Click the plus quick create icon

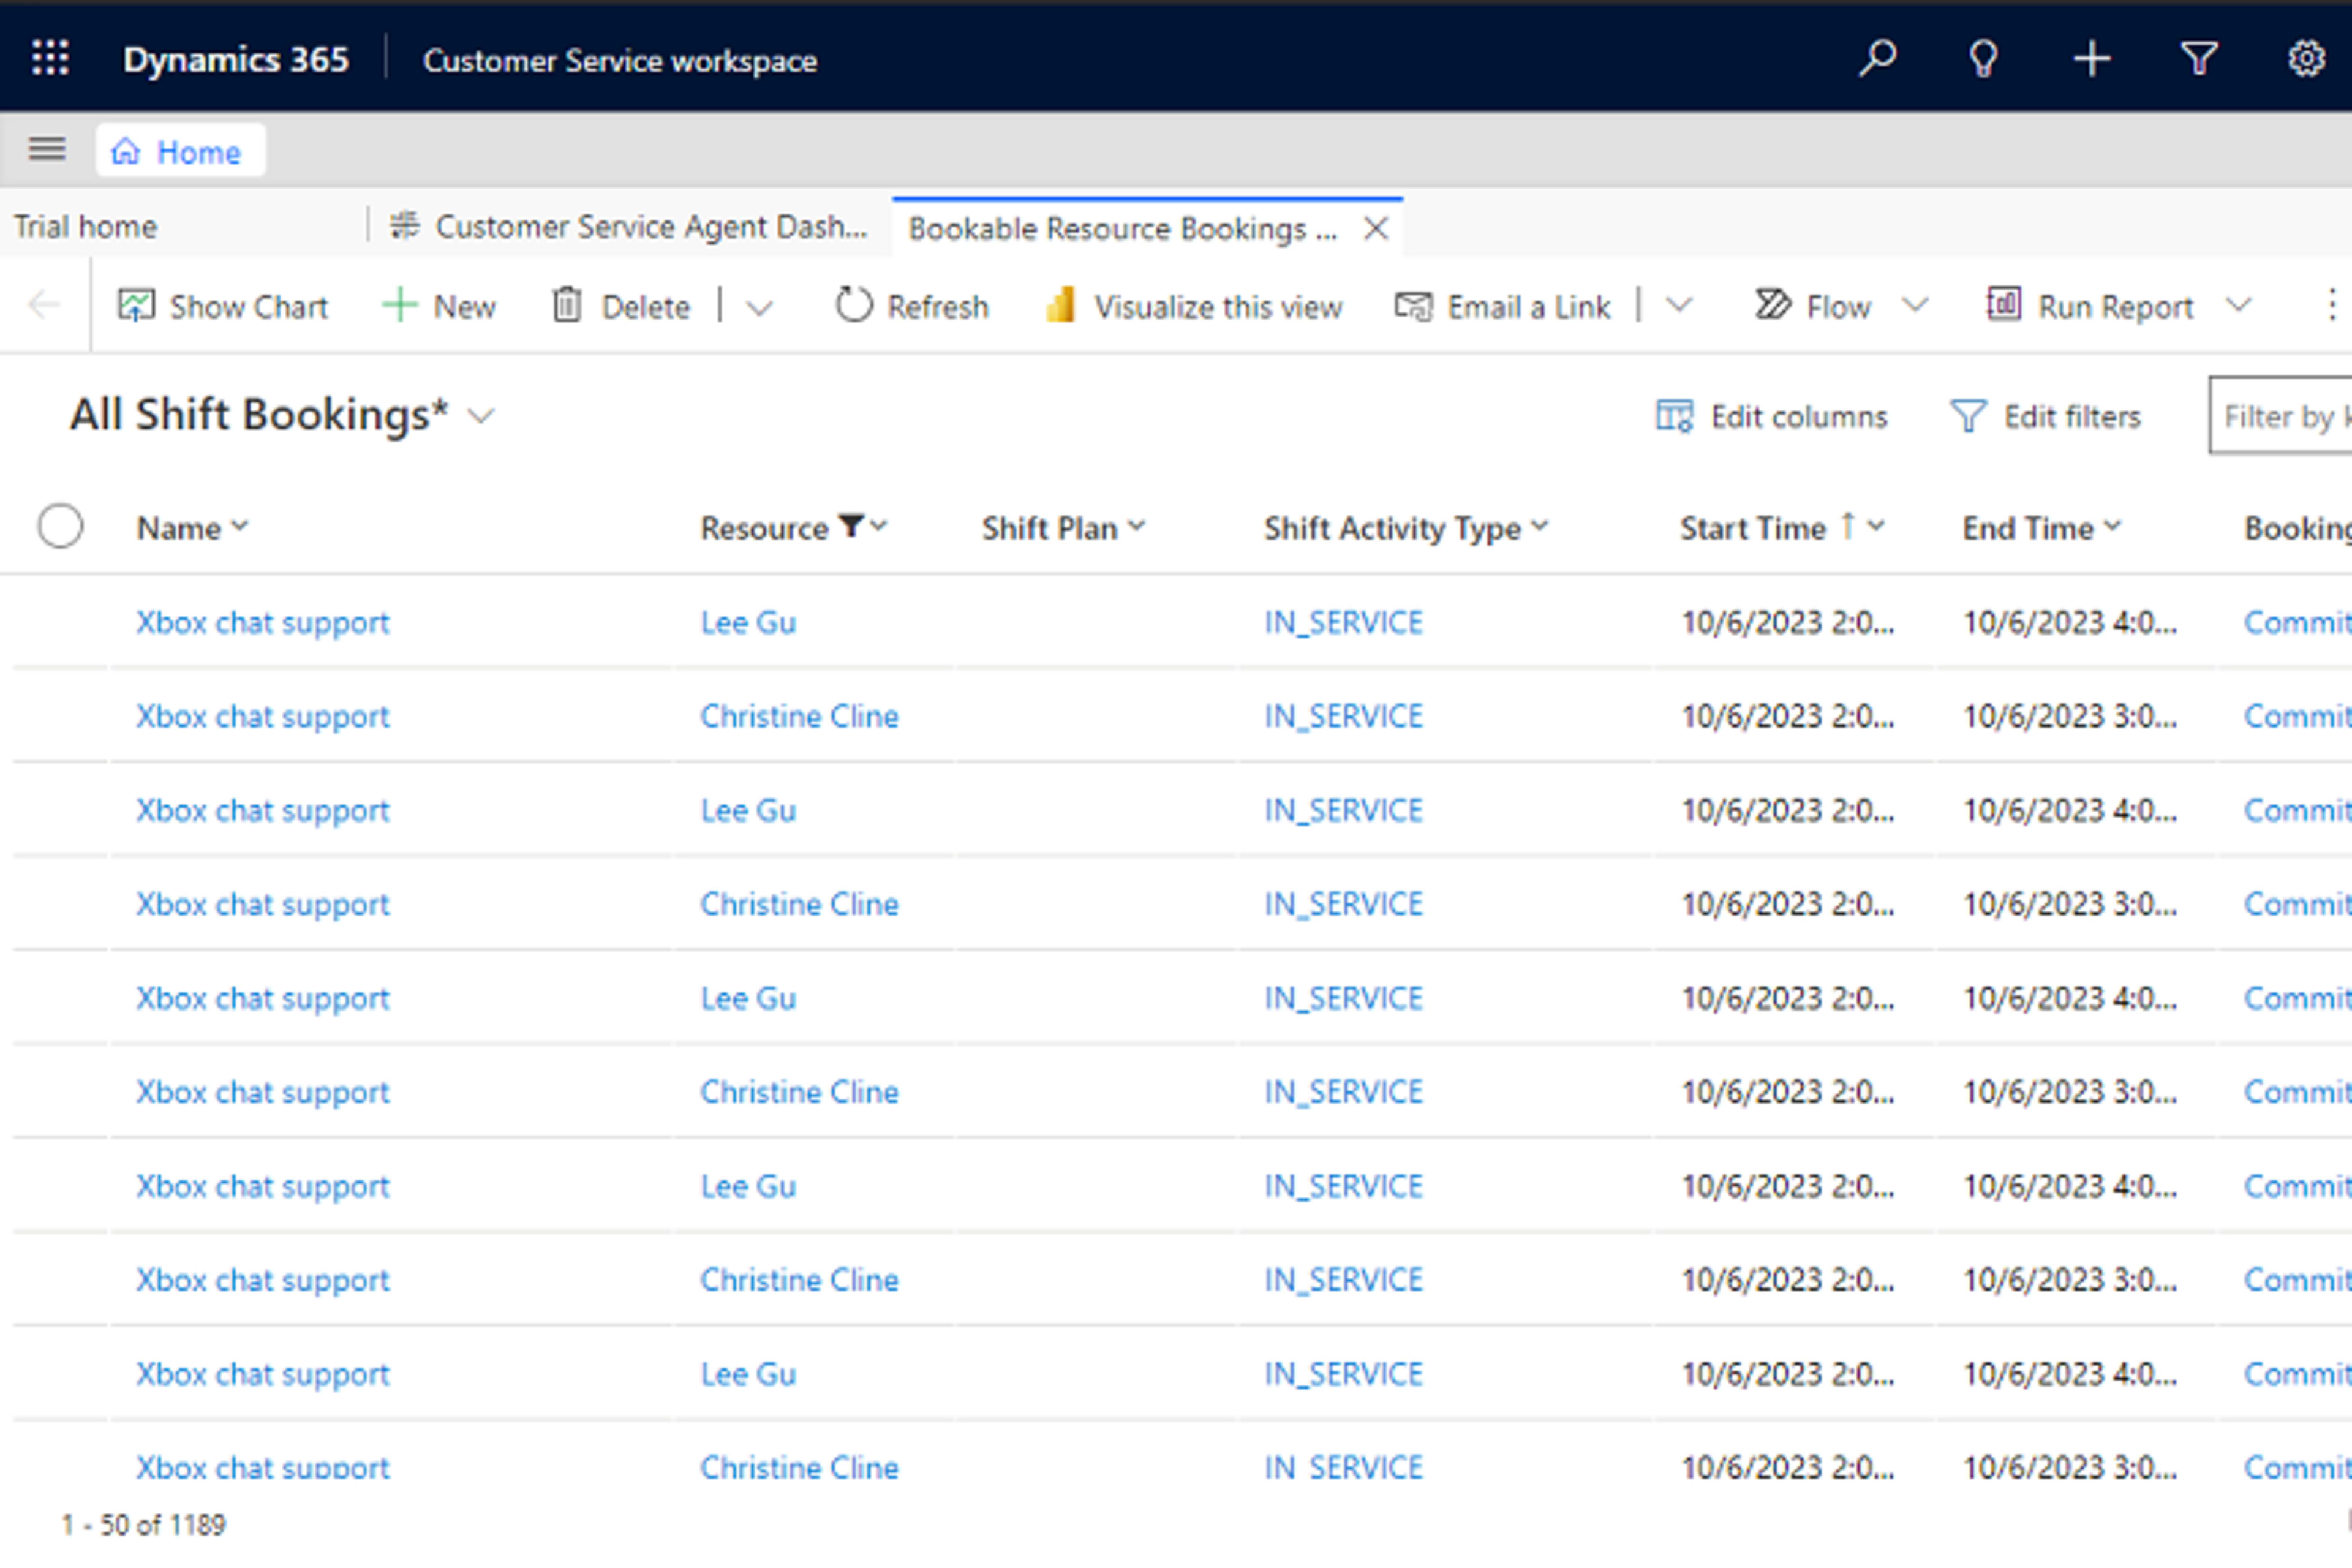click(2091, 59)
